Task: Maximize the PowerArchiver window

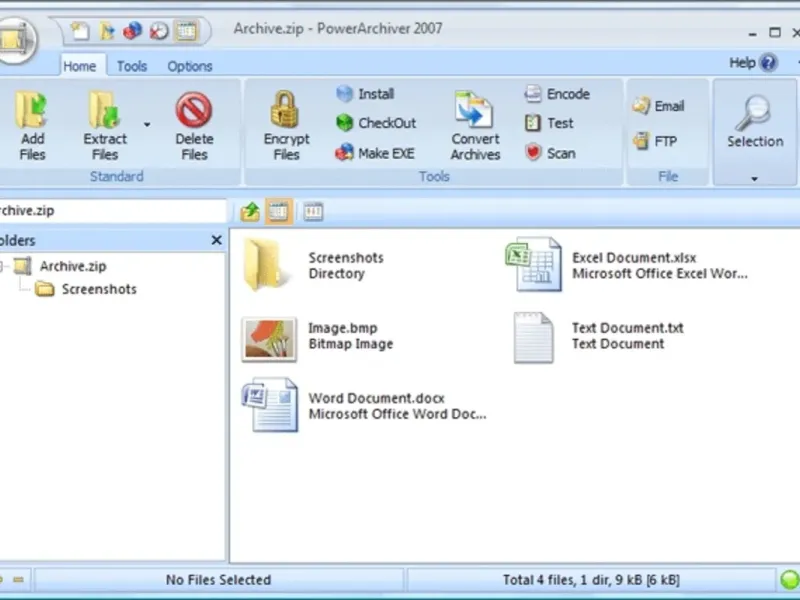Action: [x=775, y=33]
